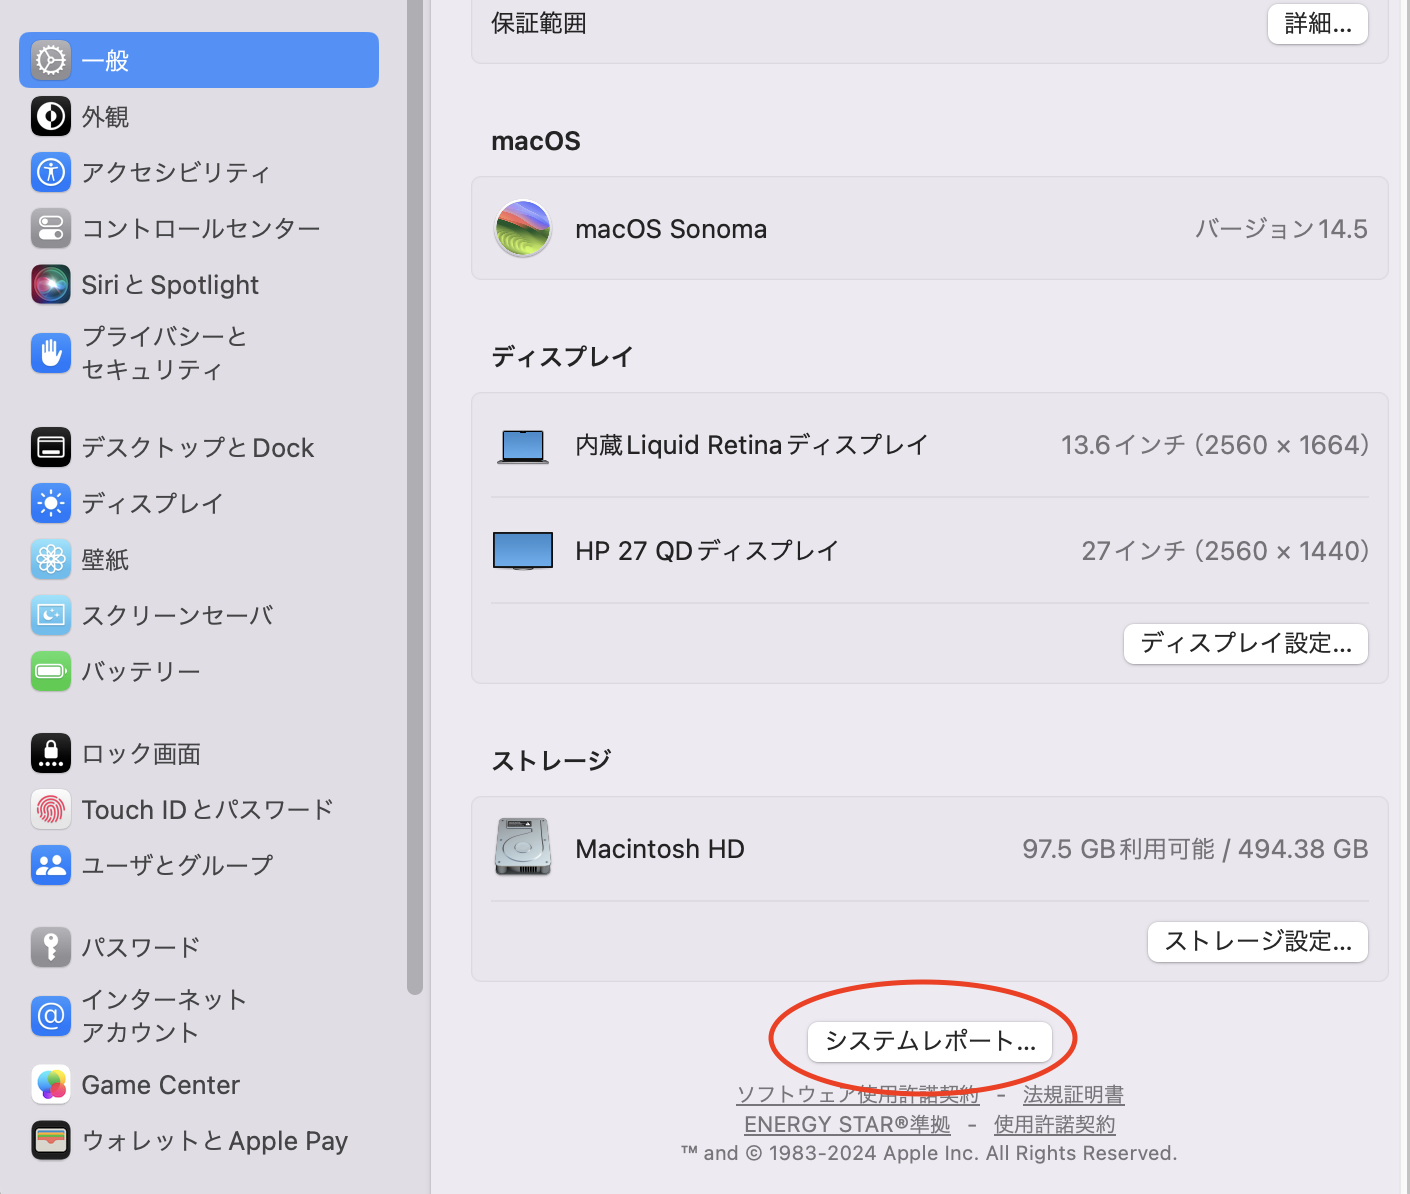Click the Game Center bubbles icon
The width and height of the screenshot is (1410, 1194).
click(x=51, y=1084)
